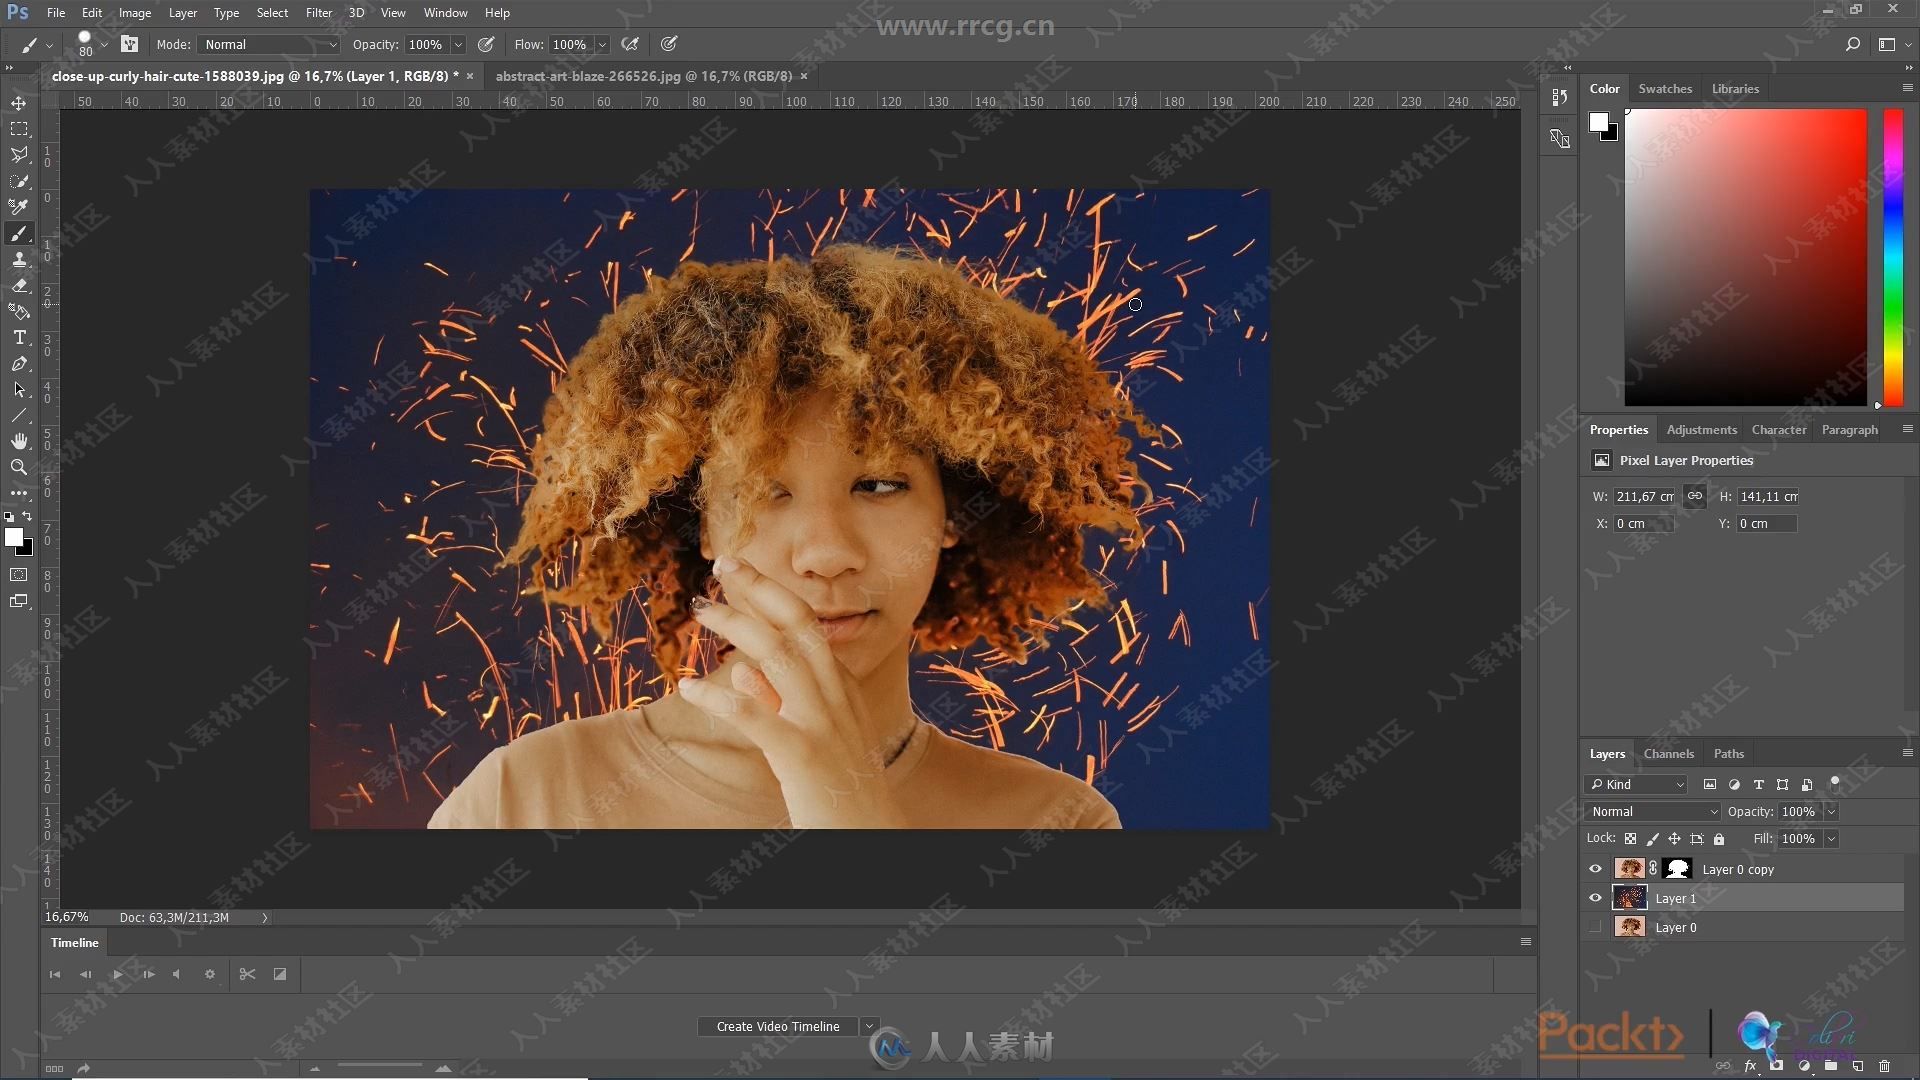This screenshot has height=1080, width=1920.
Task: Click Create Video Timeline button
Action: [x=778, y=1026]
